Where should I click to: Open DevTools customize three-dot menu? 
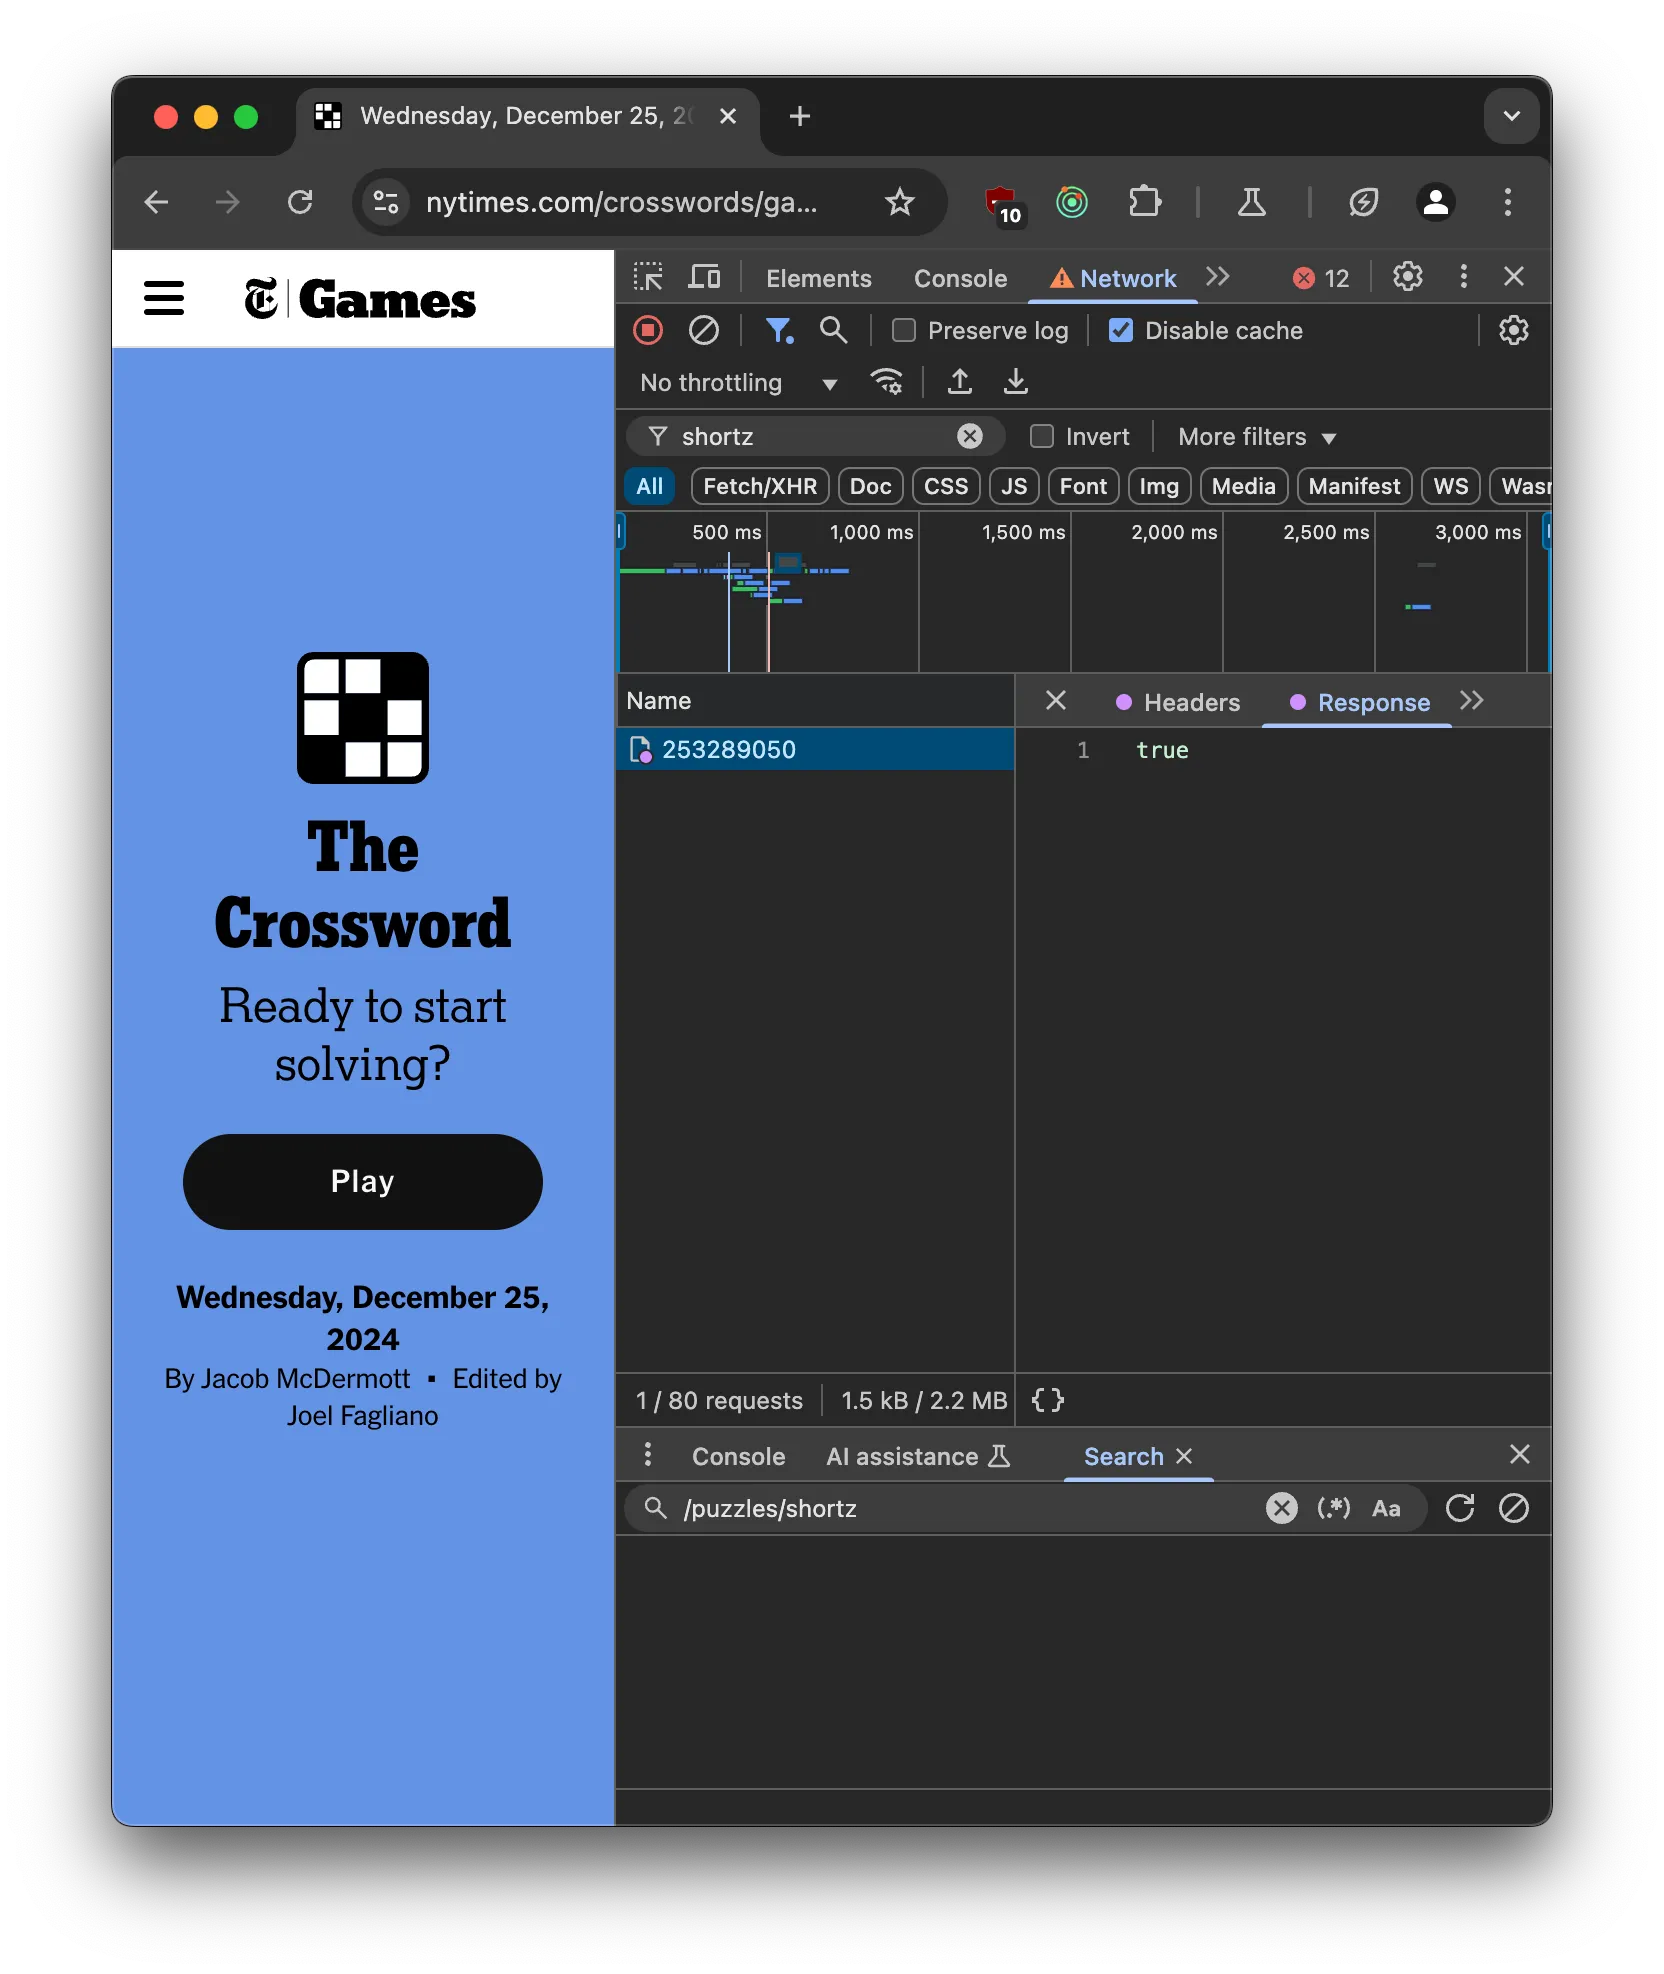1464,277
